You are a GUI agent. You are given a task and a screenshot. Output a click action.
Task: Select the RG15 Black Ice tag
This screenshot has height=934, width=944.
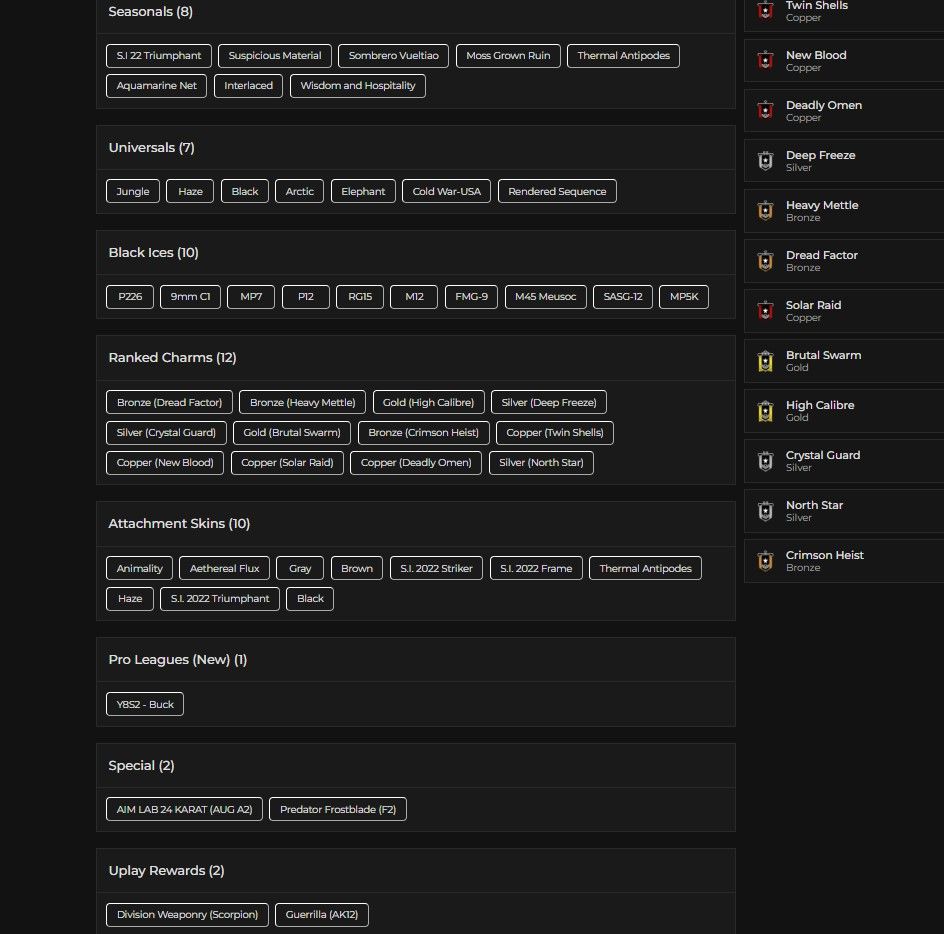click(360, 296)
